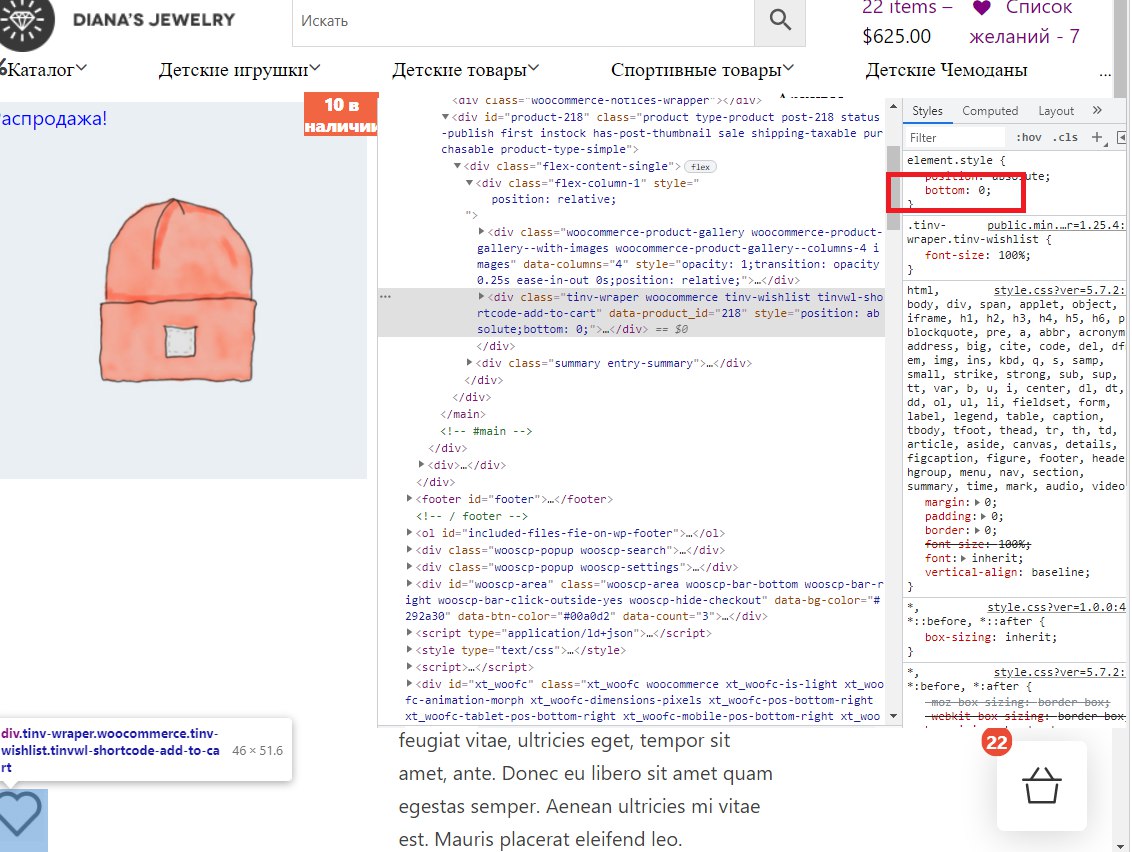The image size is (1132, 852).
Task: Add the hat to wishlist via heart icon
Action: [19, 814]
